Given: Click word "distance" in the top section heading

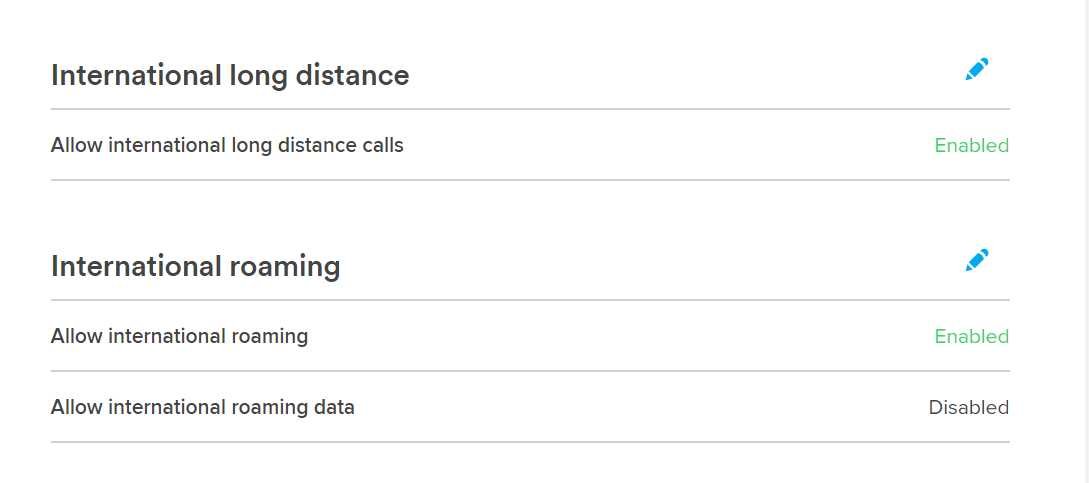Looking at the screenshot, I should [353, 75].
